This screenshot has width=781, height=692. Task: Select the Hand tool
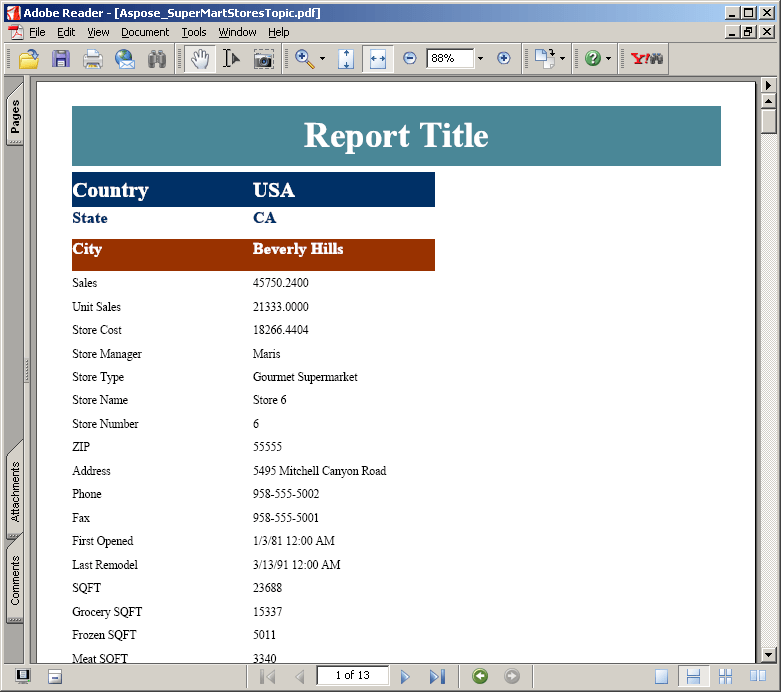200,59
